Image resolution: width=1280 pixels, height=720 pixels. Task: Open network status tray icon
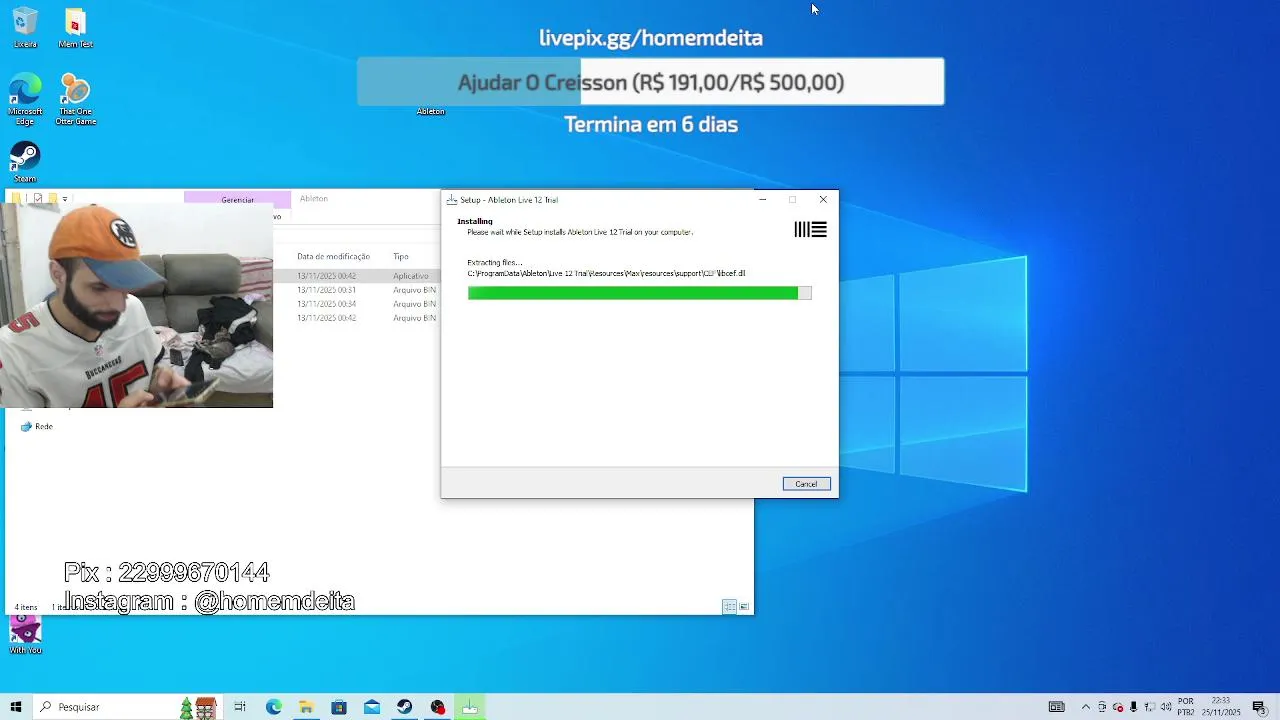coord(1150,707)
